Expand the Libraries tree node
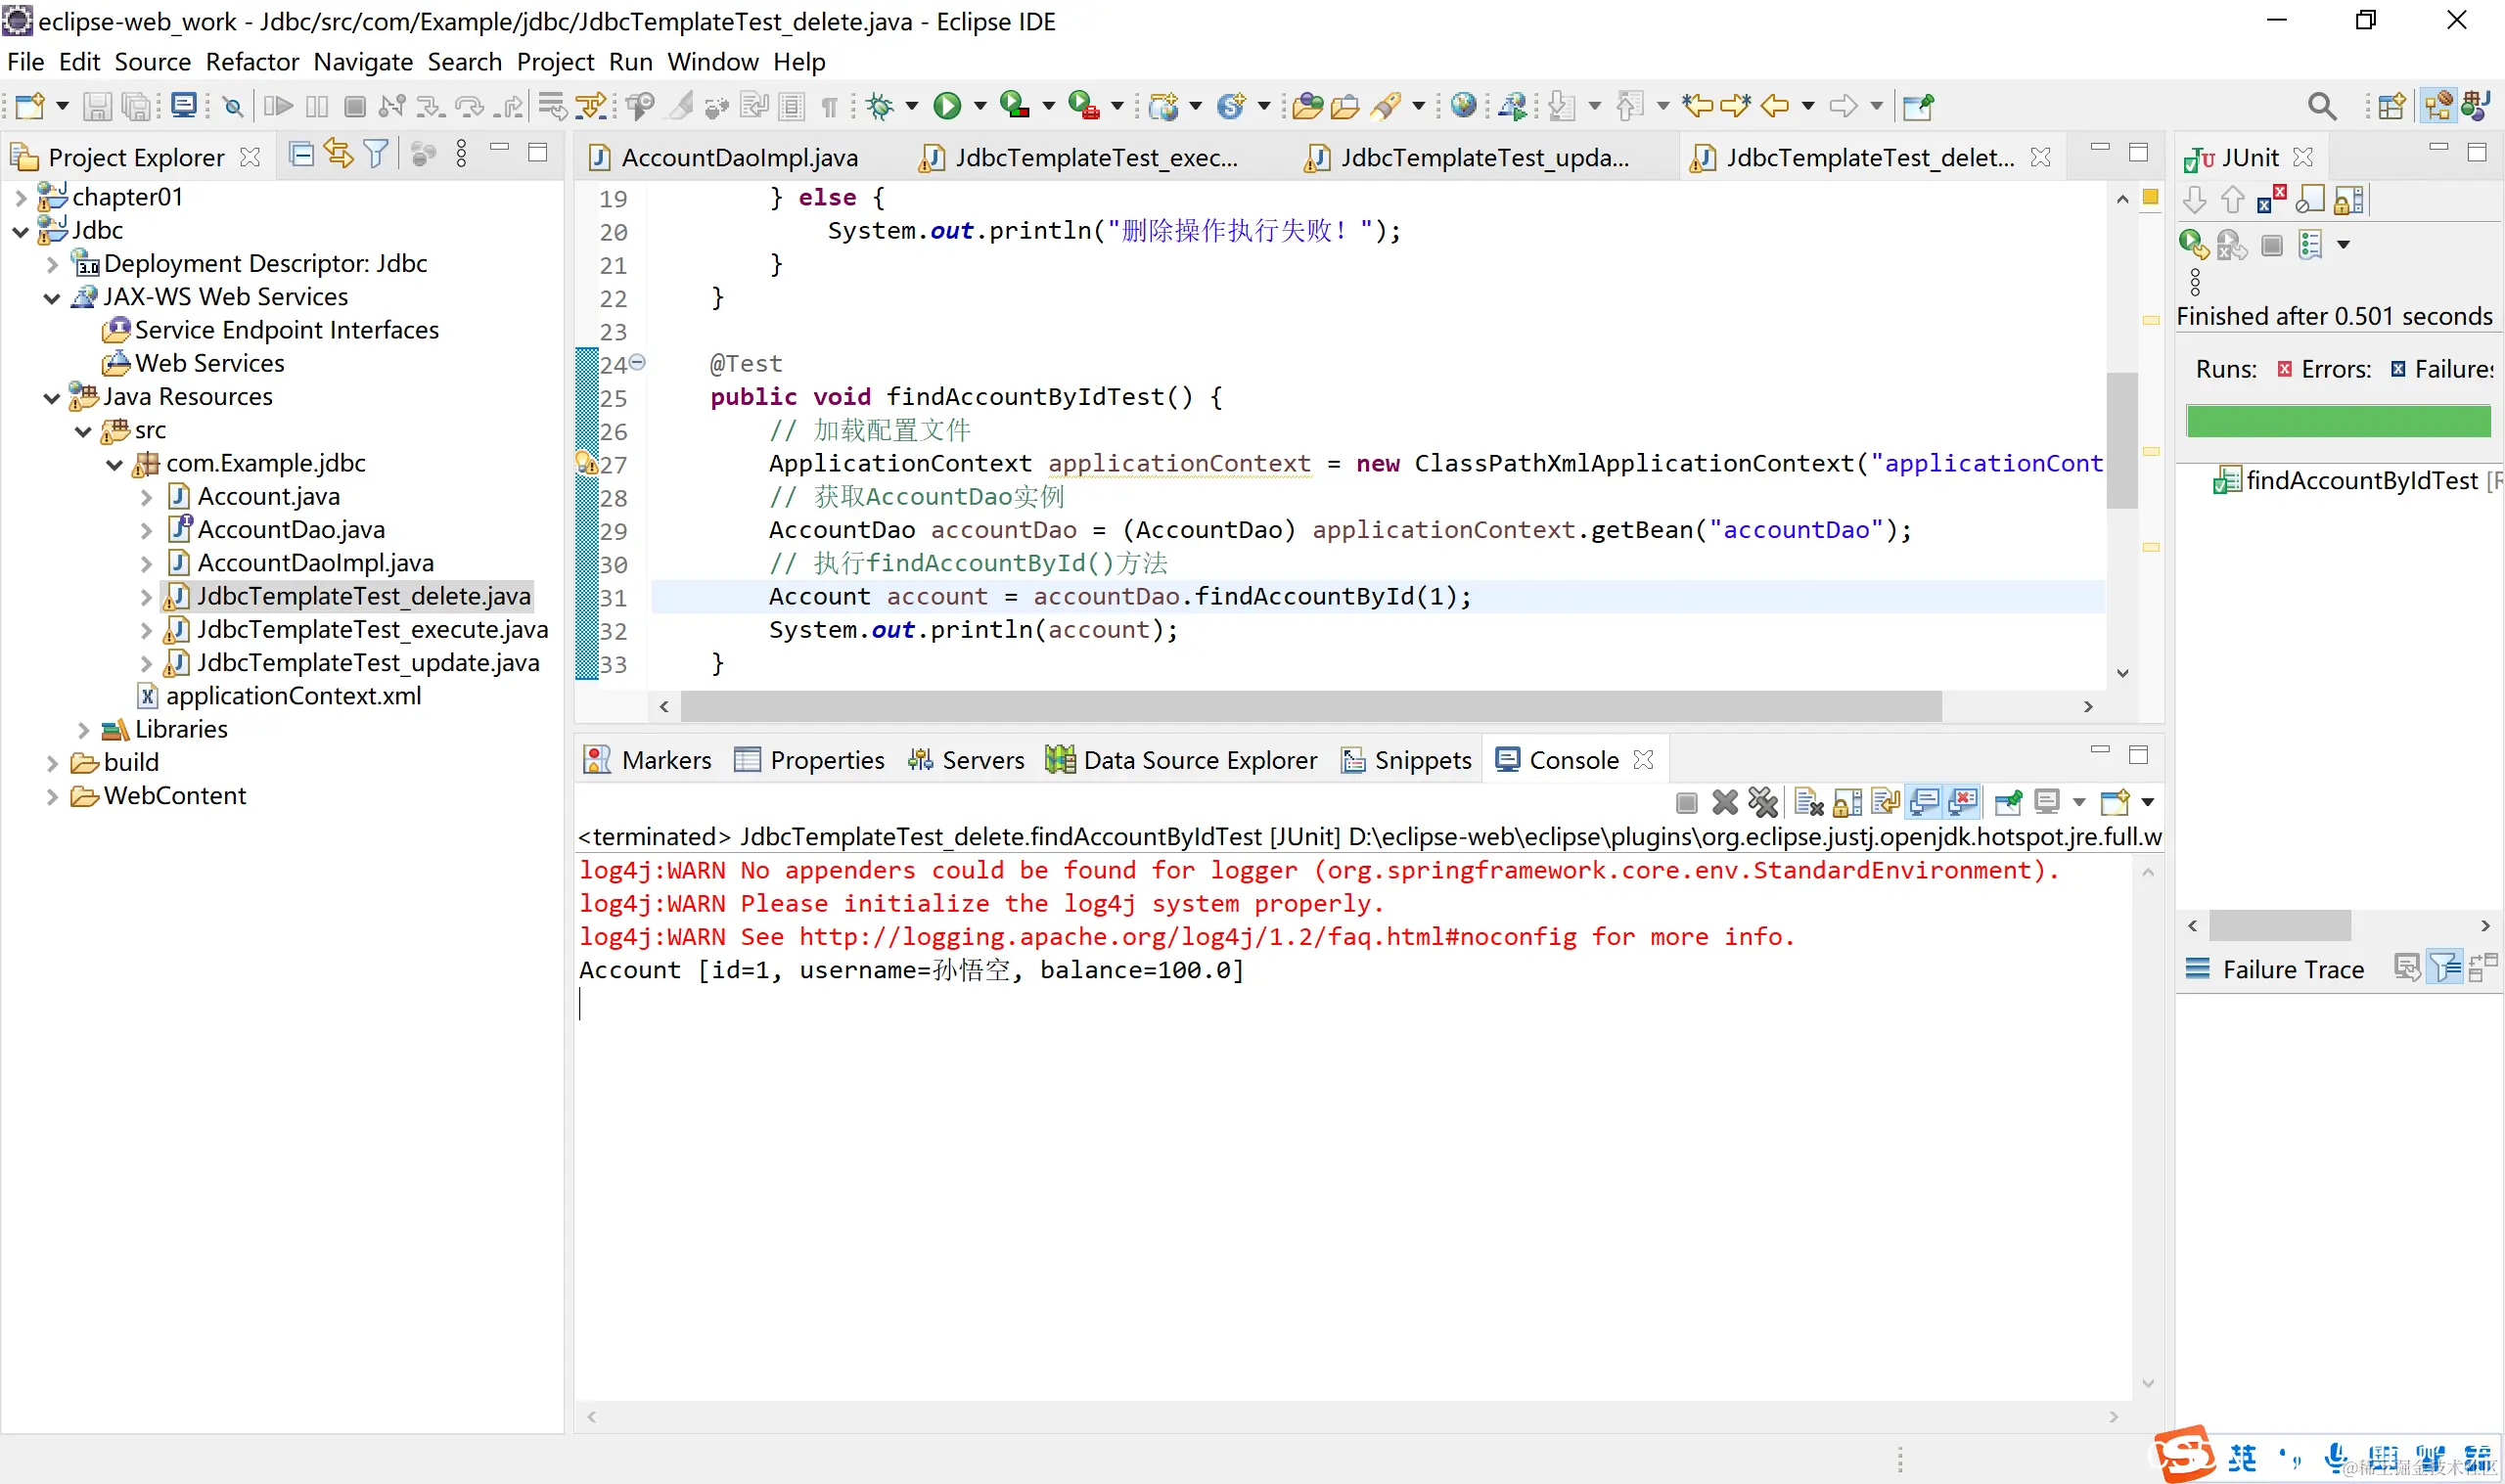Screen dimensions: 2505x1484 click(84, 730)
